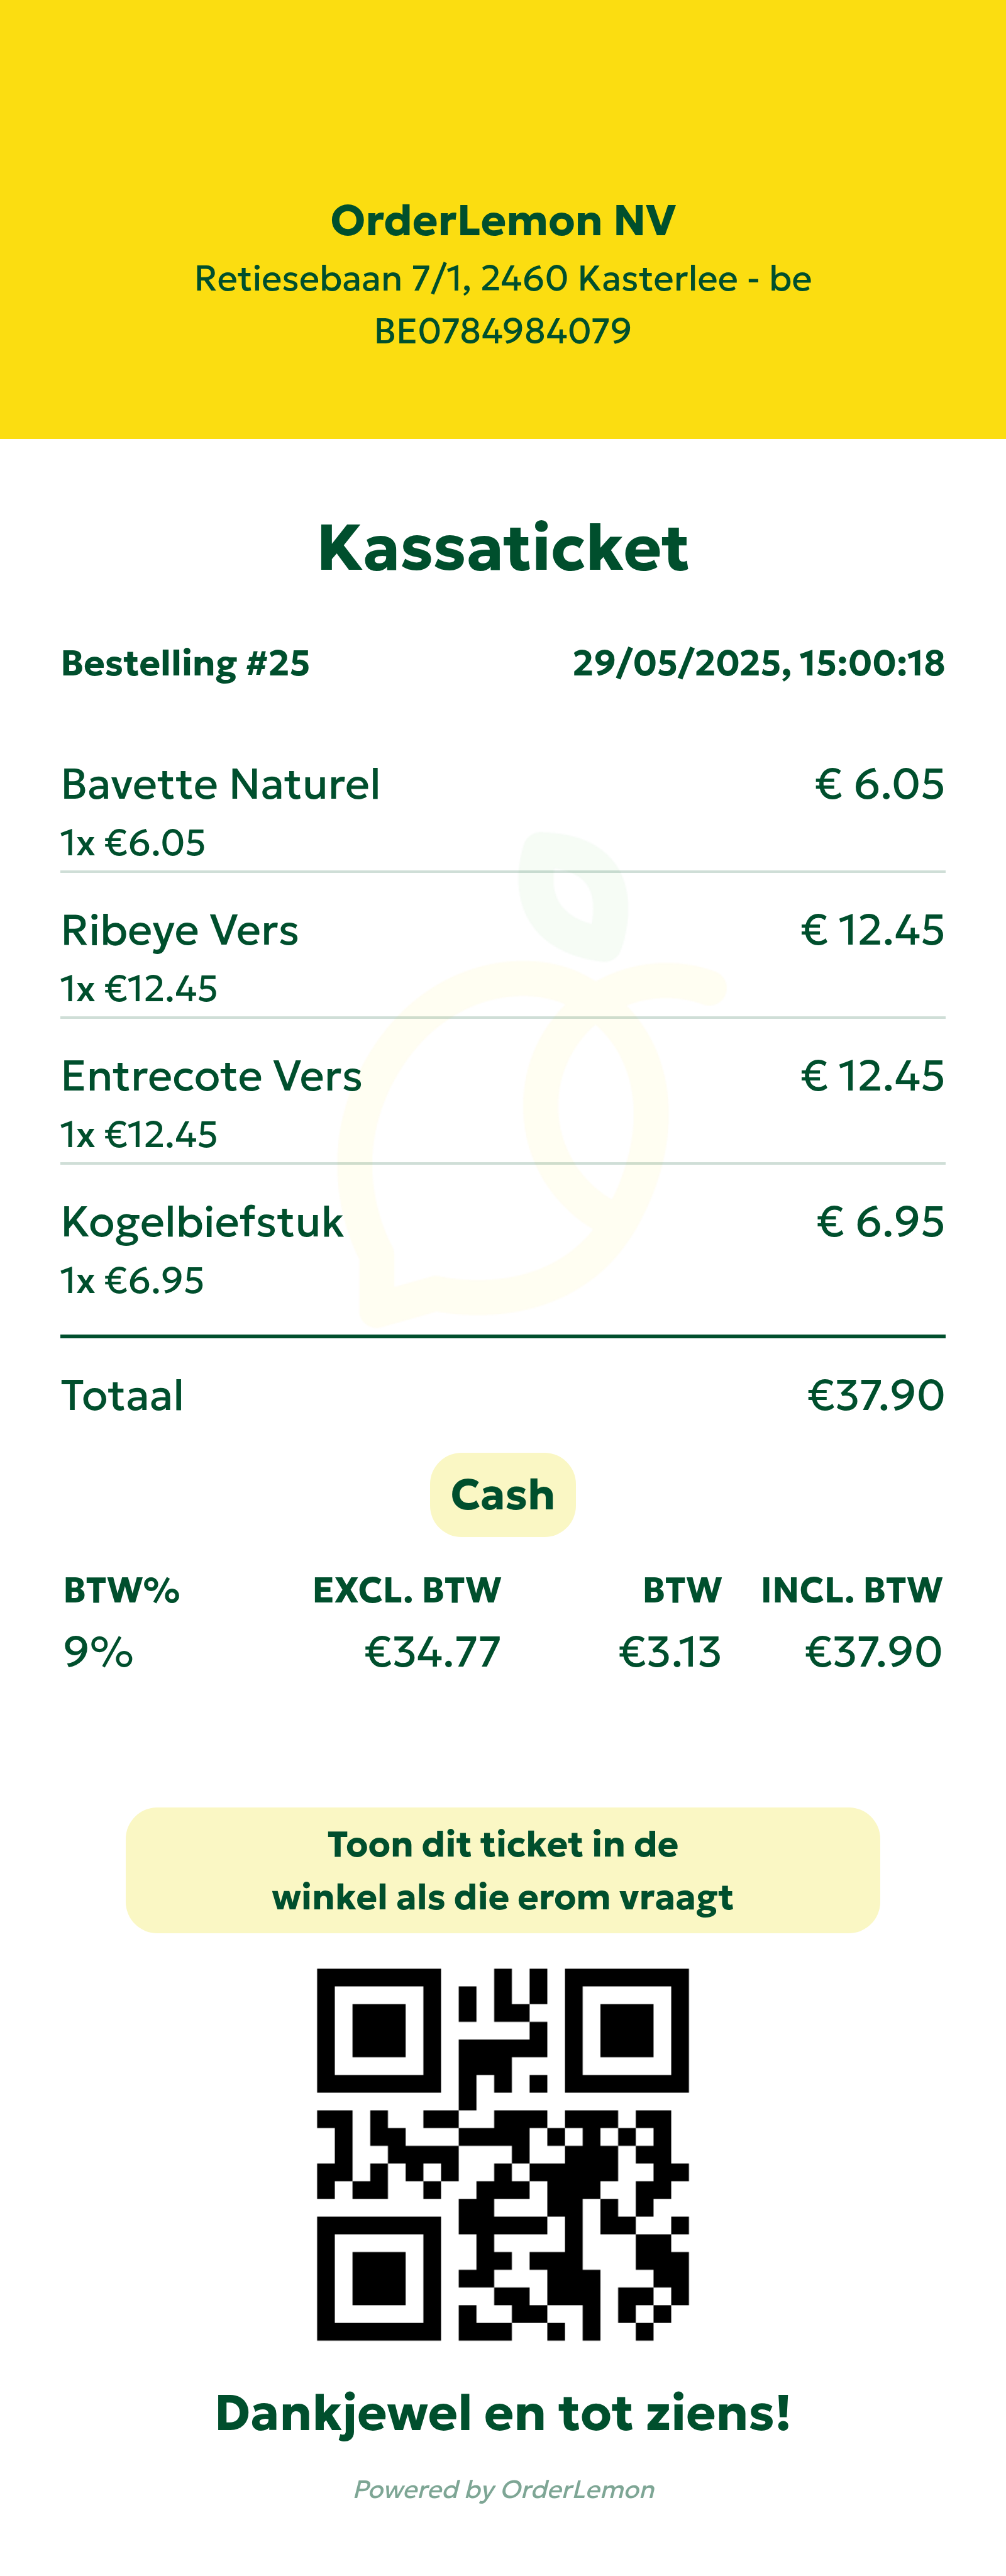The image size is (1006, 2576).
Task: Click the Totaal amount €37.90
Action: [875, 1396]
